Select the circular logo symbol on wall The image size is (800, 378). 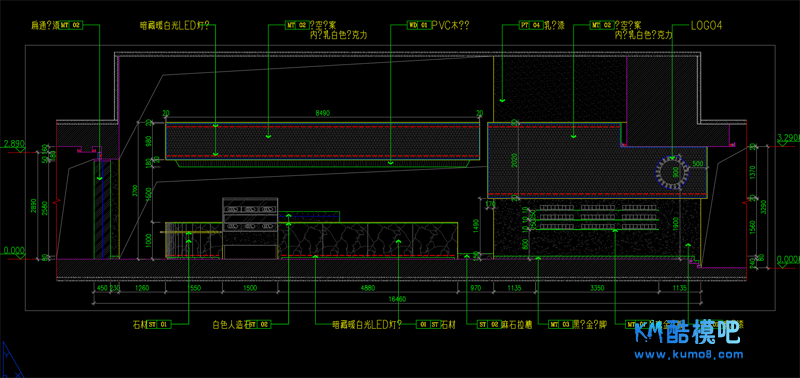pos(671,173)
